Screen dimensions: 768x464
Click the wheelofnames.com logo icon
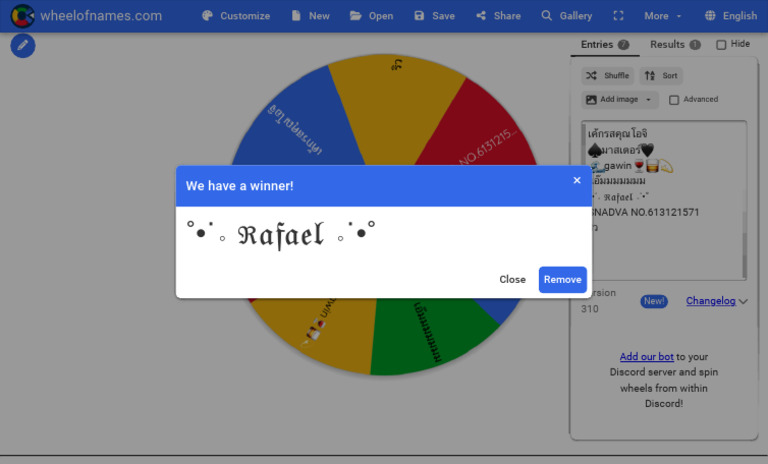click(23, 16)
